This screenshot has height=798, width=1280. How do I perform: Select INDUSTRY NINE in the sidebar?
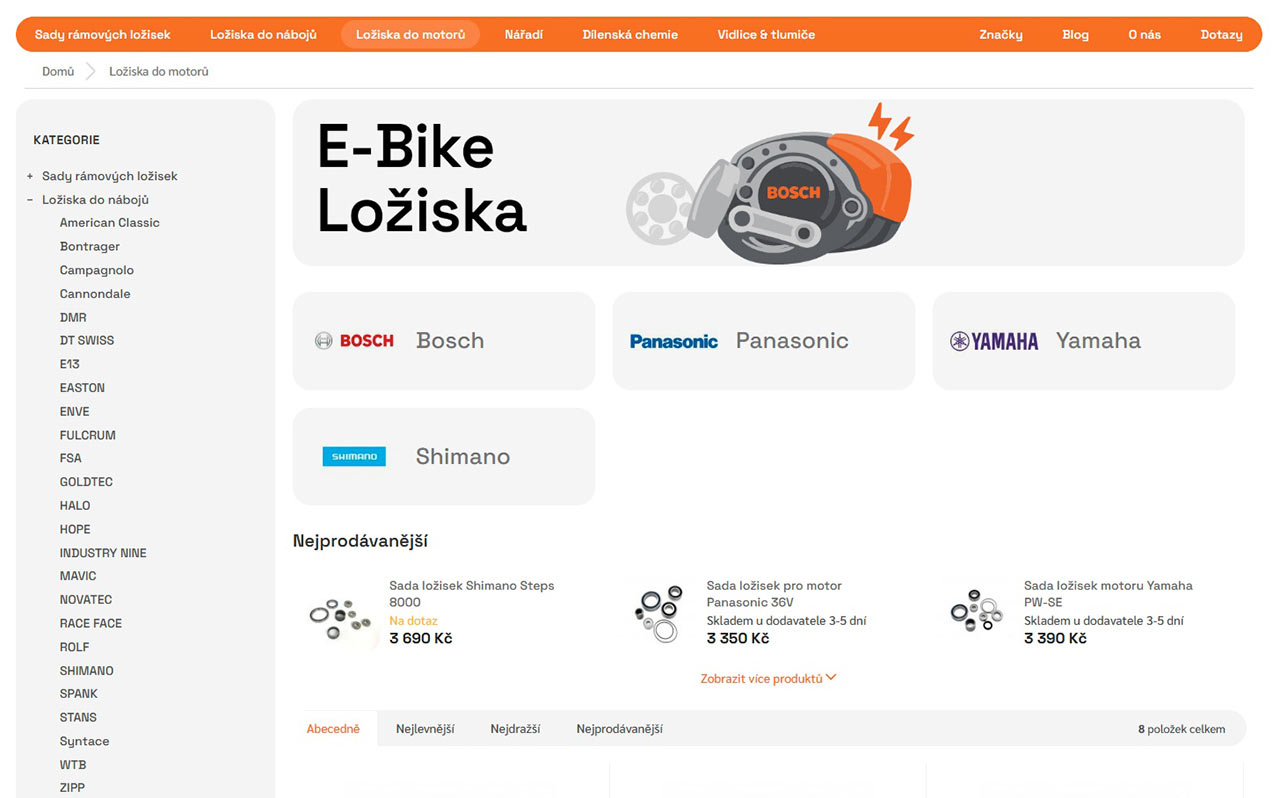(103, 553)
